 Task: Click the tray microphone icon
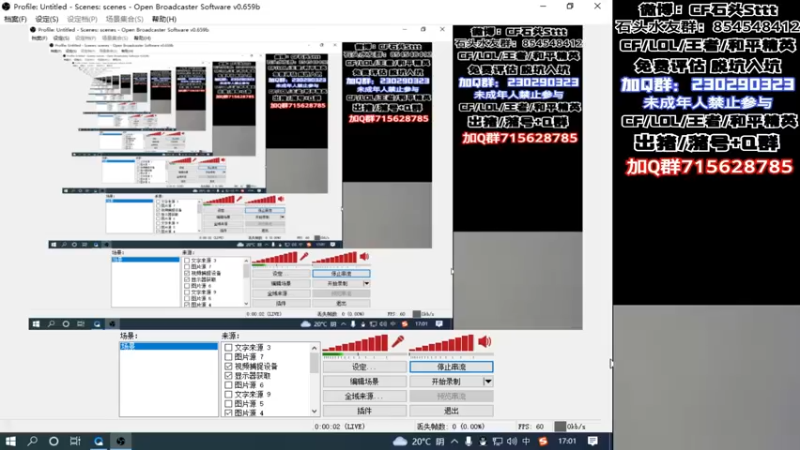tap(468, 441)
